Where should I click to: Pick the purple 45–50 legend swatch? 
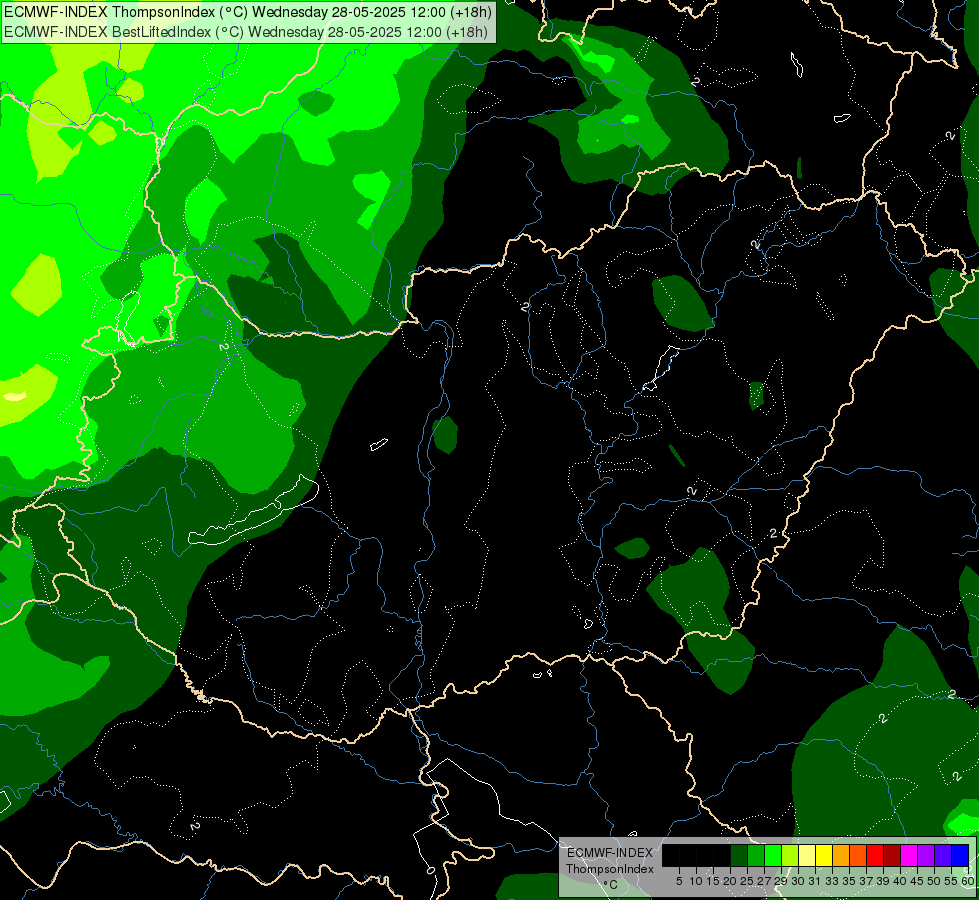pyautogui.click(x=926, y=855)
